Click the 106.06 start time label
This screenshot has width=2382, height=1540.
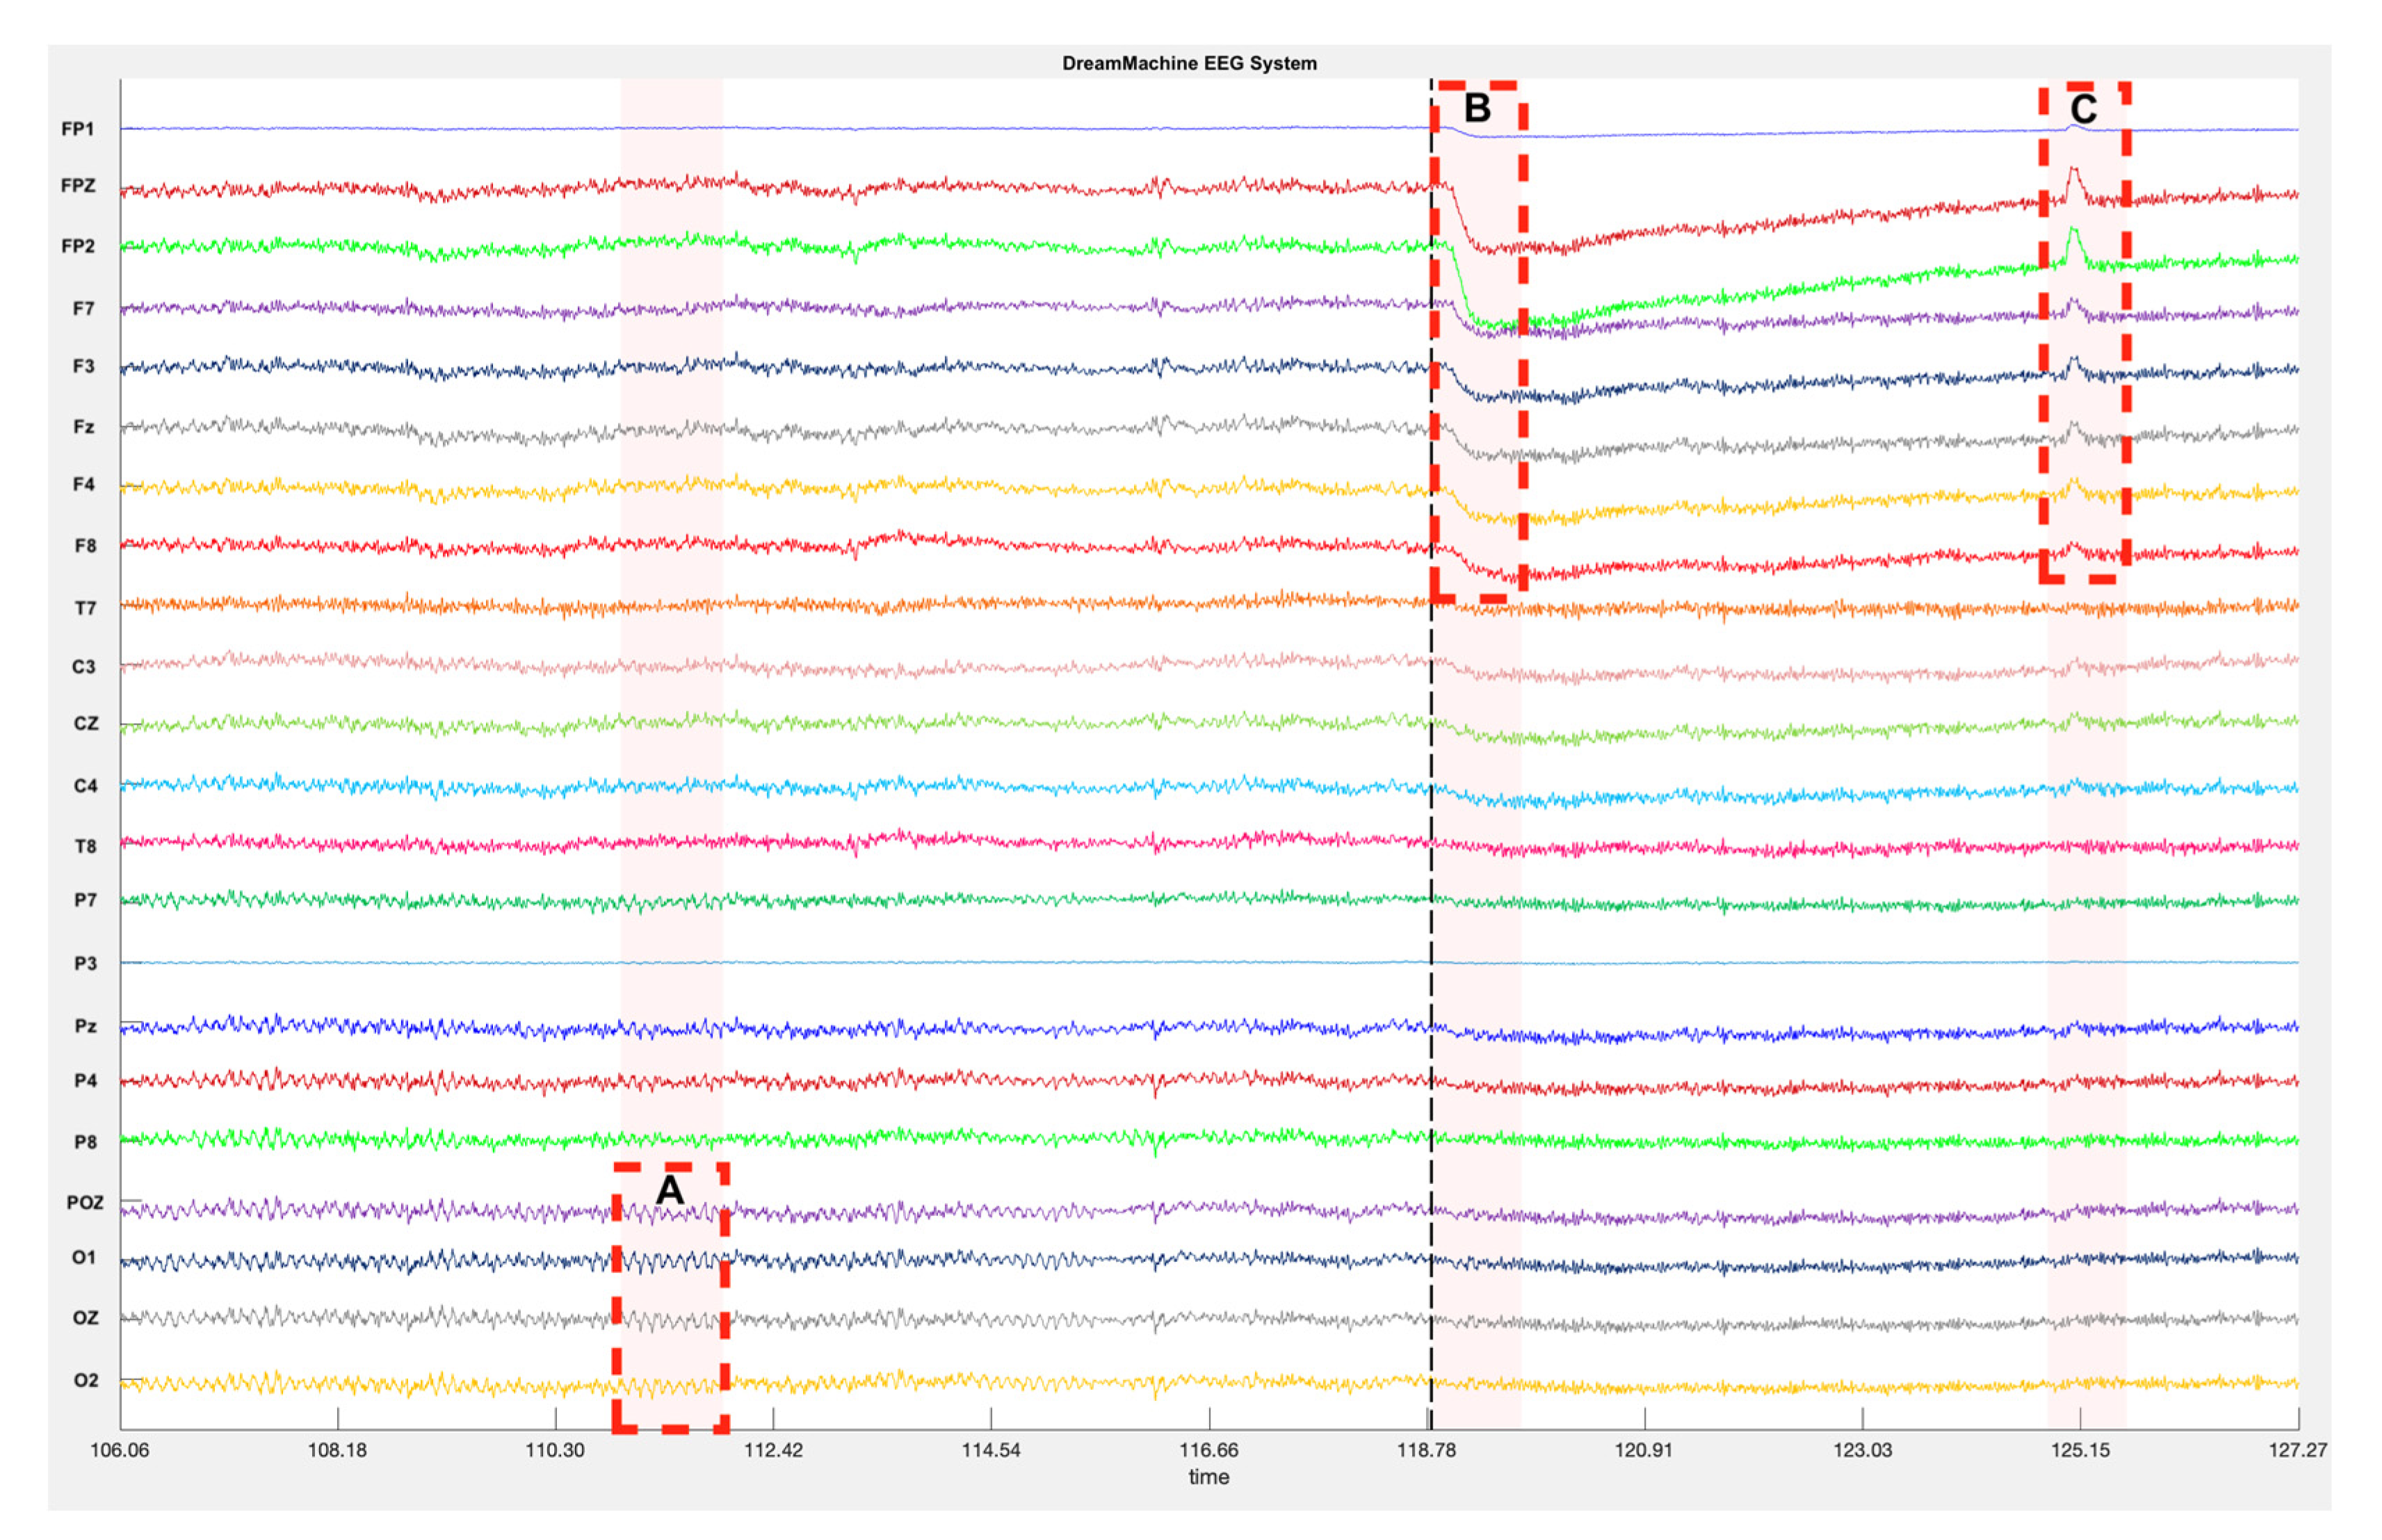[120, 1449]
